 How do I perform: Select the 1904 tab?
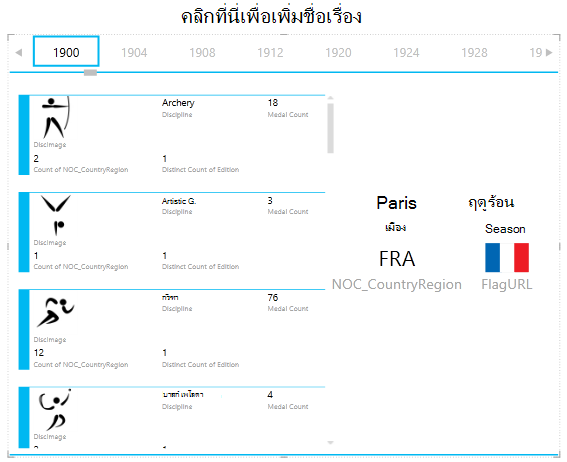134,53
